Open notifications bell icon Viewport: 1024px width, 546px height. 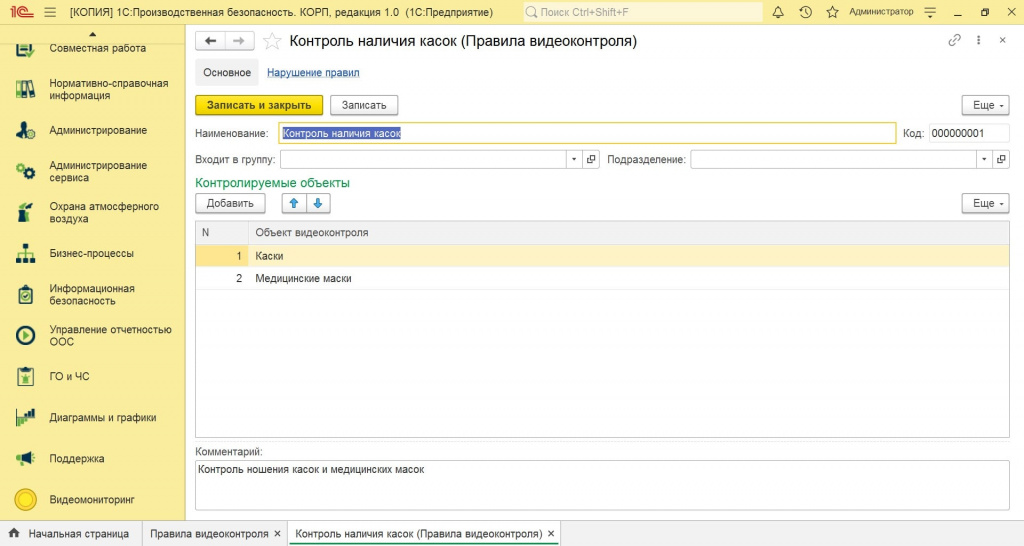coord(778,12)
